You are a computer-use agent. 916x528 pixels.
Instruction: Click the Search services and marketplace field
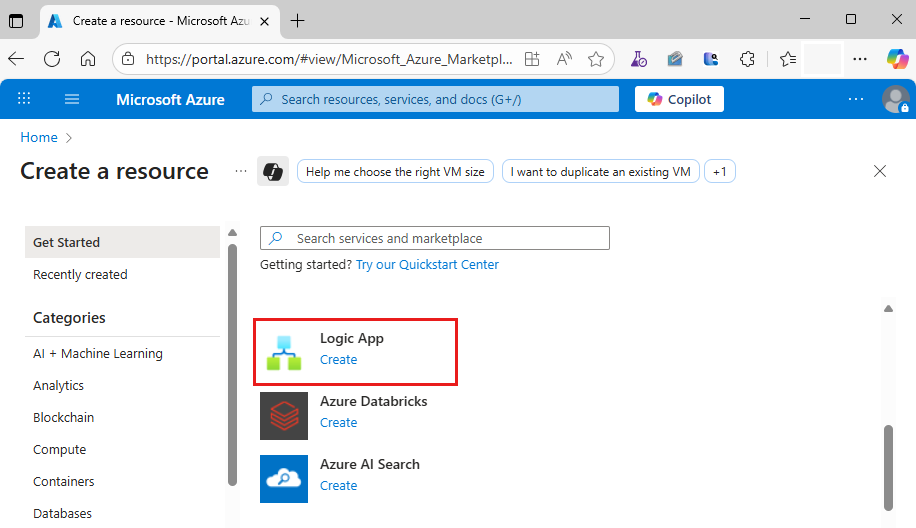click(435, 238)
